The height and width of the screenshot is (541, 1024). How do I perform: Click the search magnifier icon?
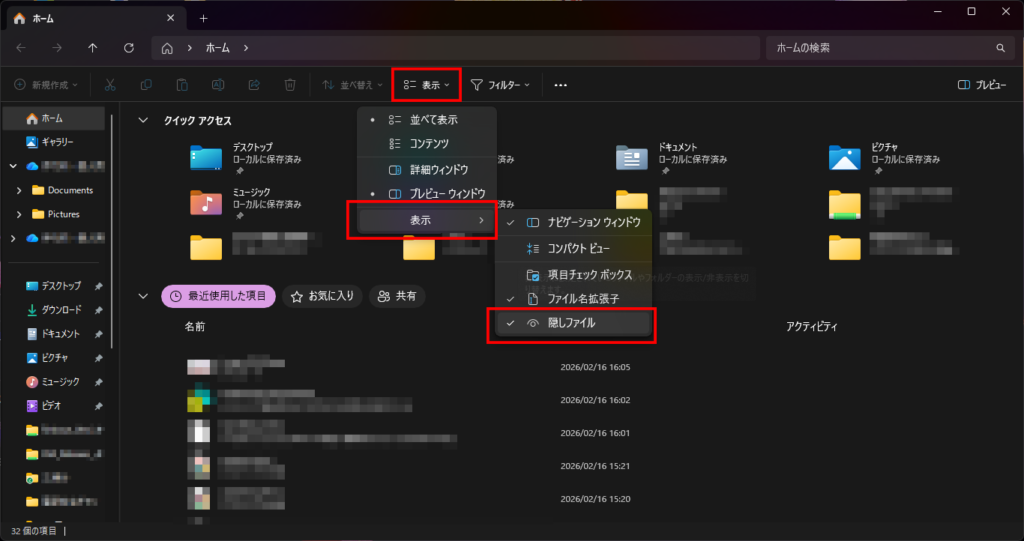1000,48
